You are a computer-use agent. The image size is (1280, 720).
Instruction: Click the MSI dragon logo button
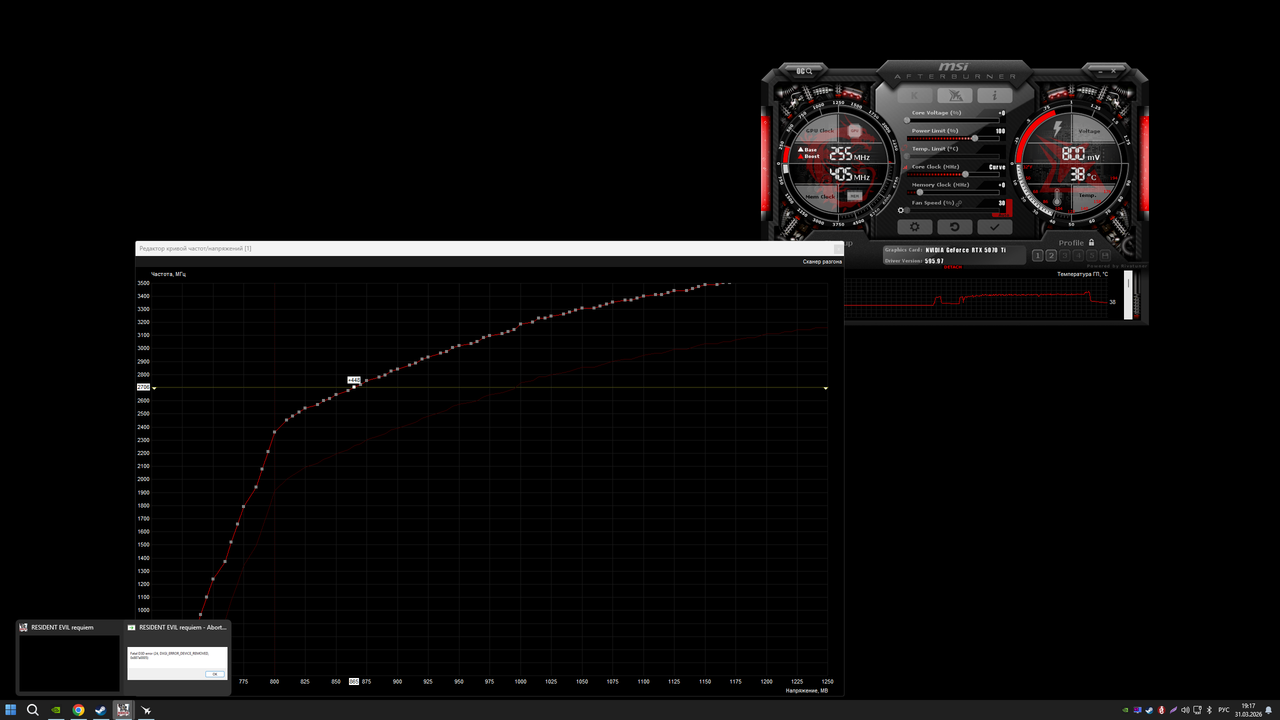coord(955,96)
